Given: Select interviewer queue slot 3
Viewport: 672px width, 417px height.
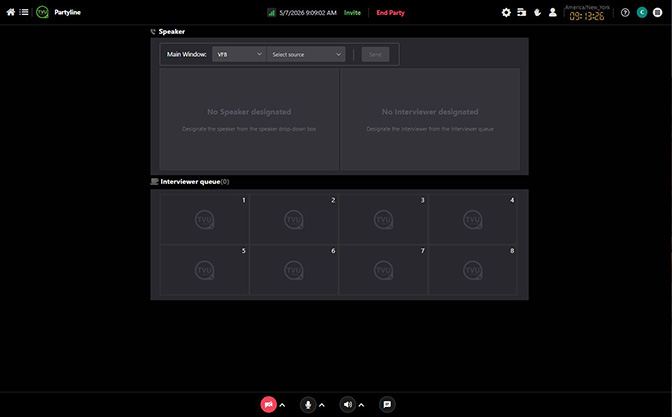Looking at the screenshot, I should pyautogui.click(x=383, y=219).
